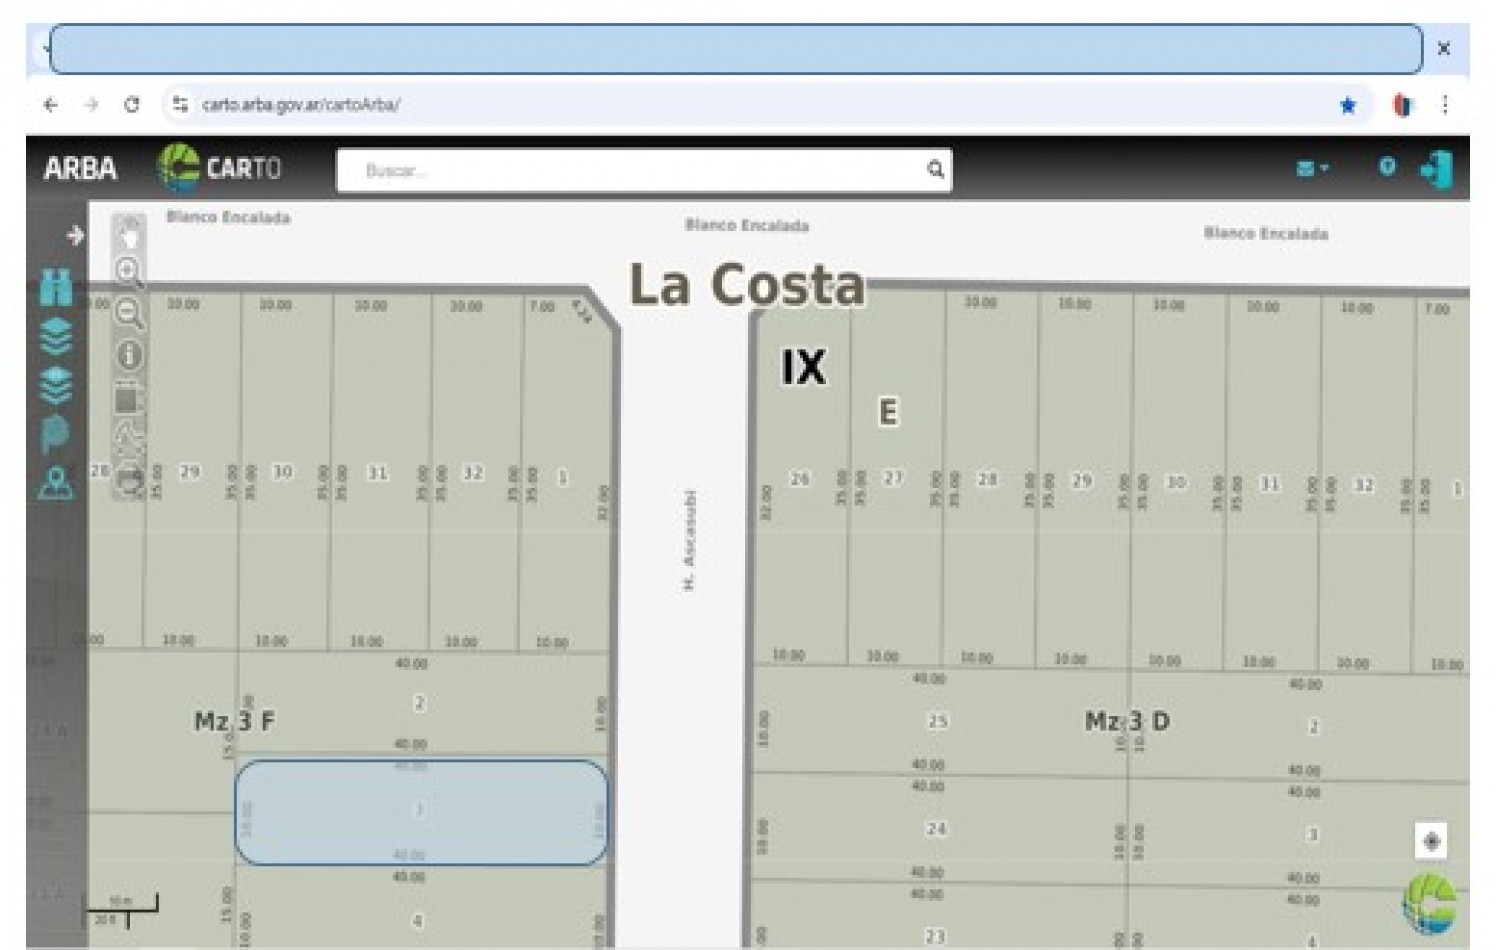Select the pan hand tool
Viewport: 1496px width, 950px height.
129,235
